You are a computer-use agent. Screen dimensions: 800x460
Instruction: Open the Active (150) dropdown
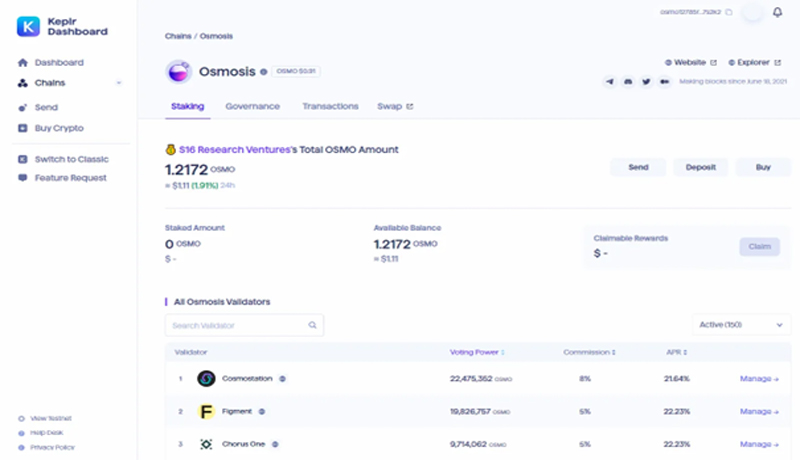(x=741, y=325)
